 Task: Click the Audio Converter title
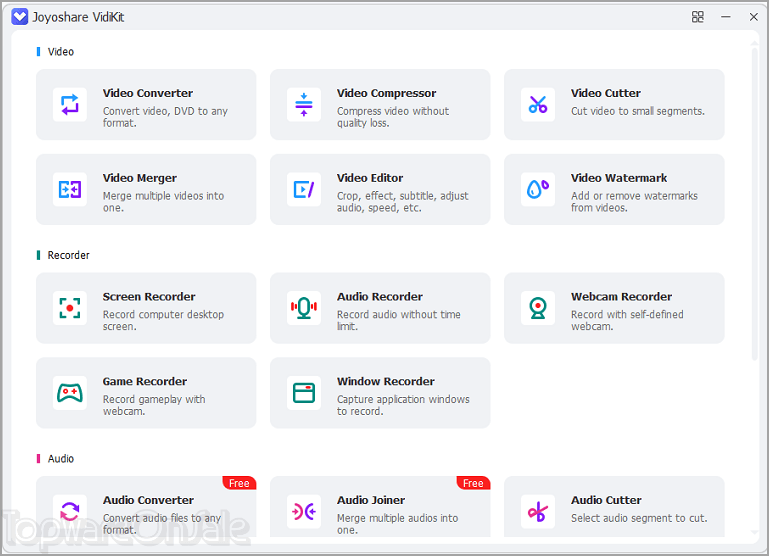pos(148,500)
